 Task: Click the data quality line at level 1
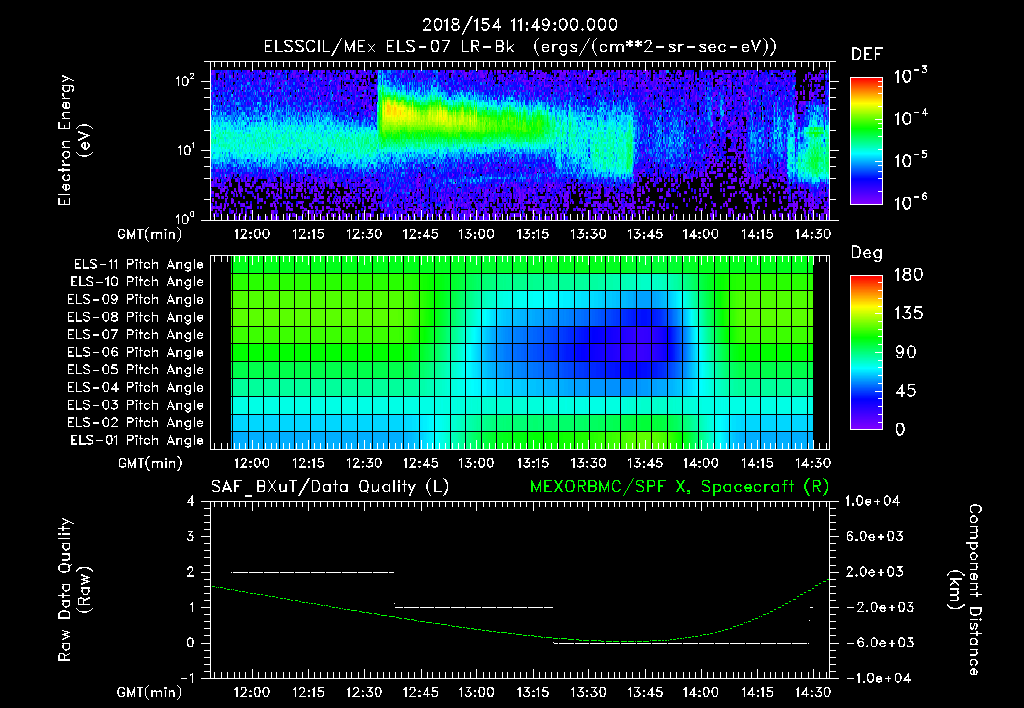(474, 607)
